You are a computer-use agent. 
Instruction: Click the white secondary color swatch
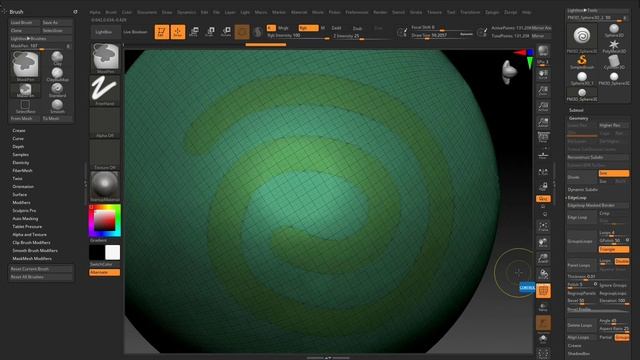click(113, 253)
